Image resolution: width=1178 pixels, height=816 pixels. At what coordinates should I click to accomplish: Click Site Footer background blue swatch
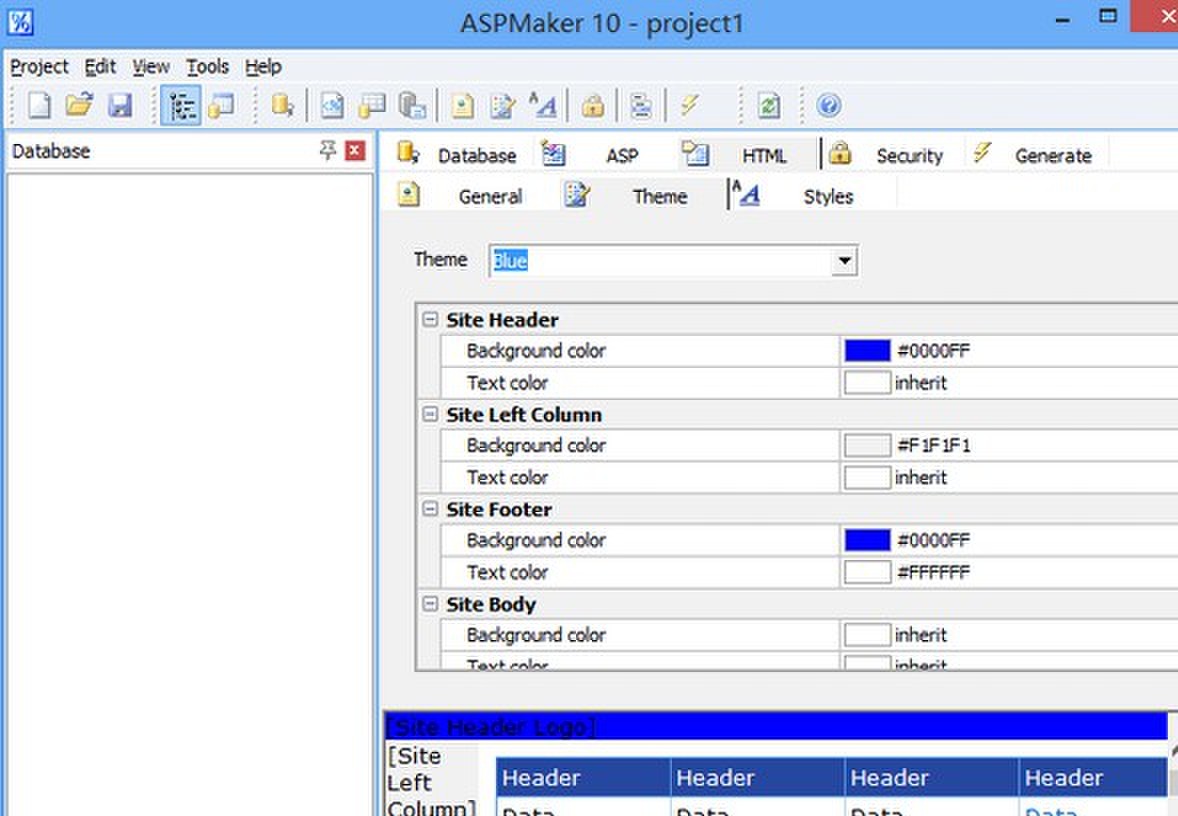tap(867, 540)
